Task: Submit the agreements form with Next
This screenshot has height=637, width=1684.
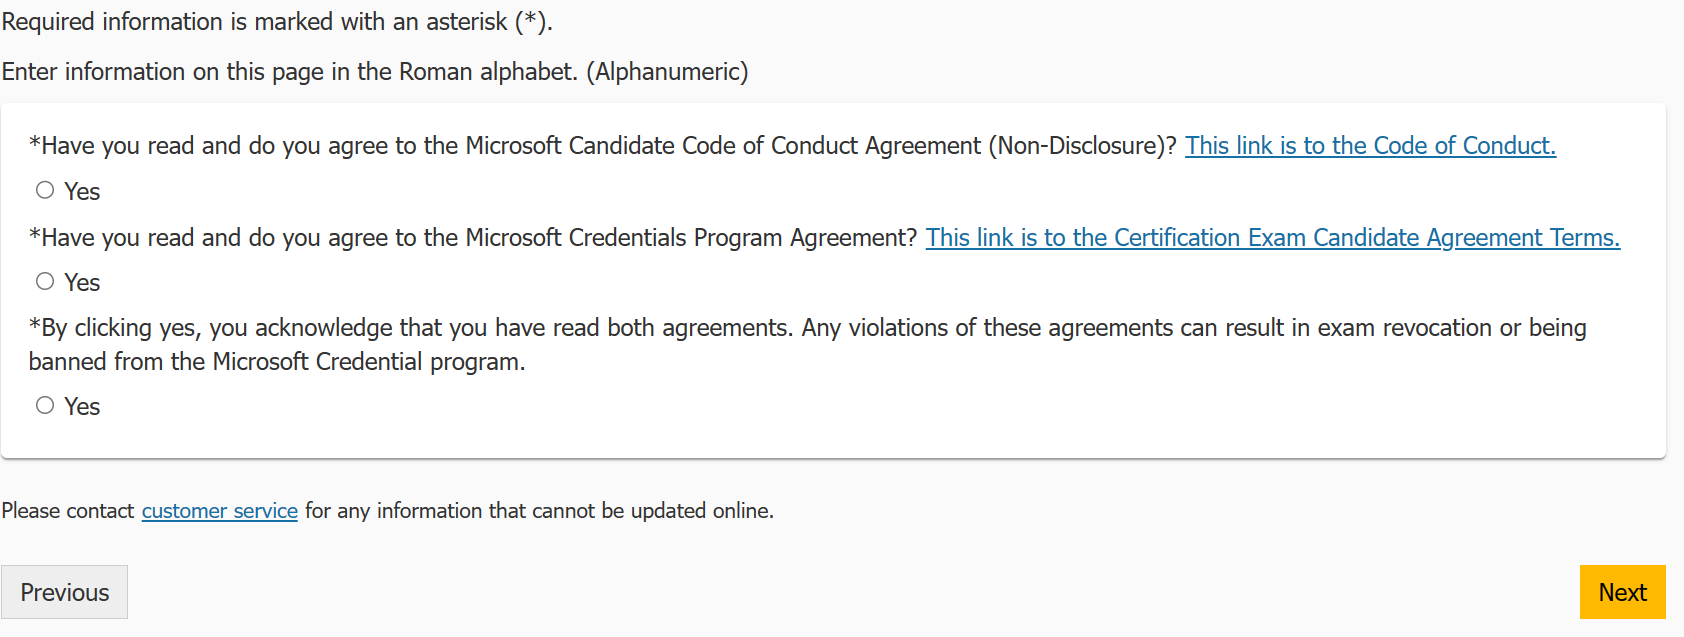Action: pyautogui.click(x=1622, y=591)
